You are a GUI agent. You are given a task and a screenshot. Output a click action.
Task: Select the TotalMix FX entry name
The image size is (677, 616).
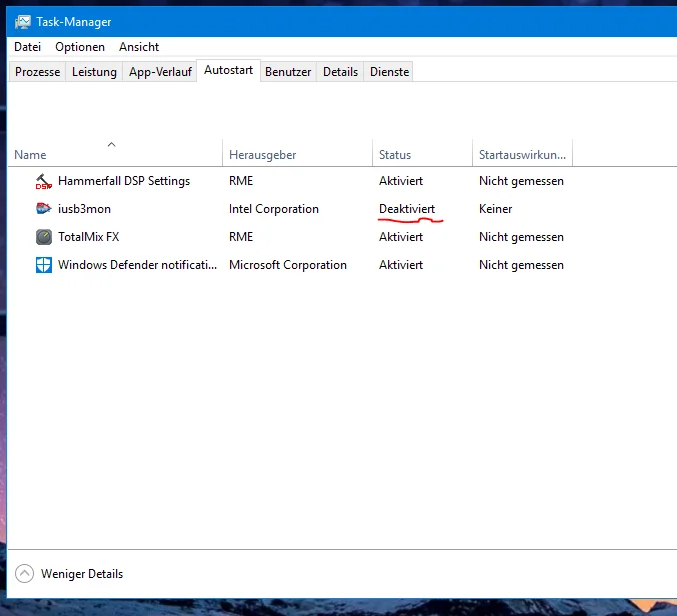[x=89, y=237]
